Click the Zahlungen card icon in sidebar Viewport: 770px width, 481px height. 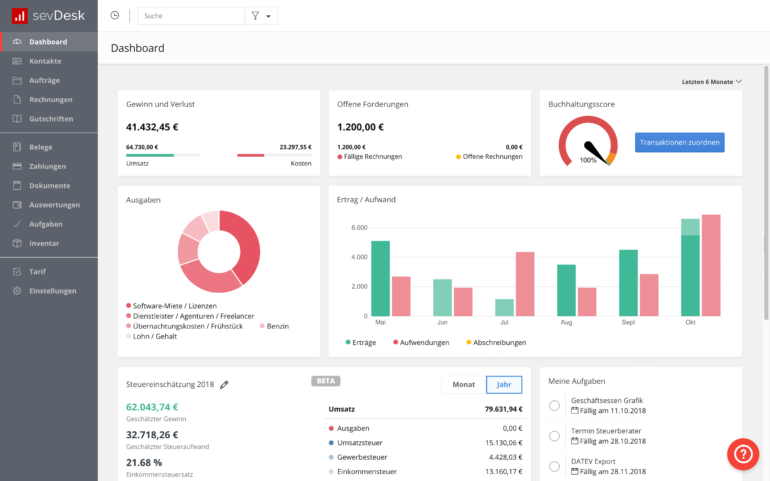coord(17,167)
